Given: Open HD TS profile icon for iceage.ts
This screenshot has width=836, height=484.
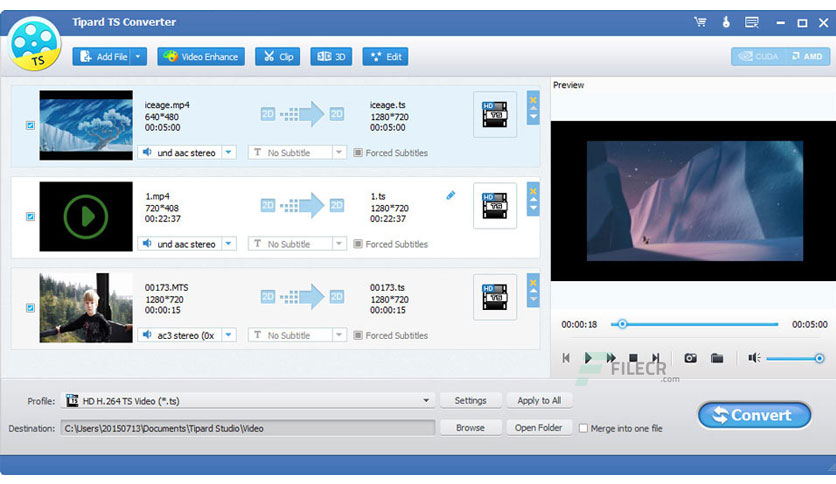Looking at the screenshot, I should [495, 114].
